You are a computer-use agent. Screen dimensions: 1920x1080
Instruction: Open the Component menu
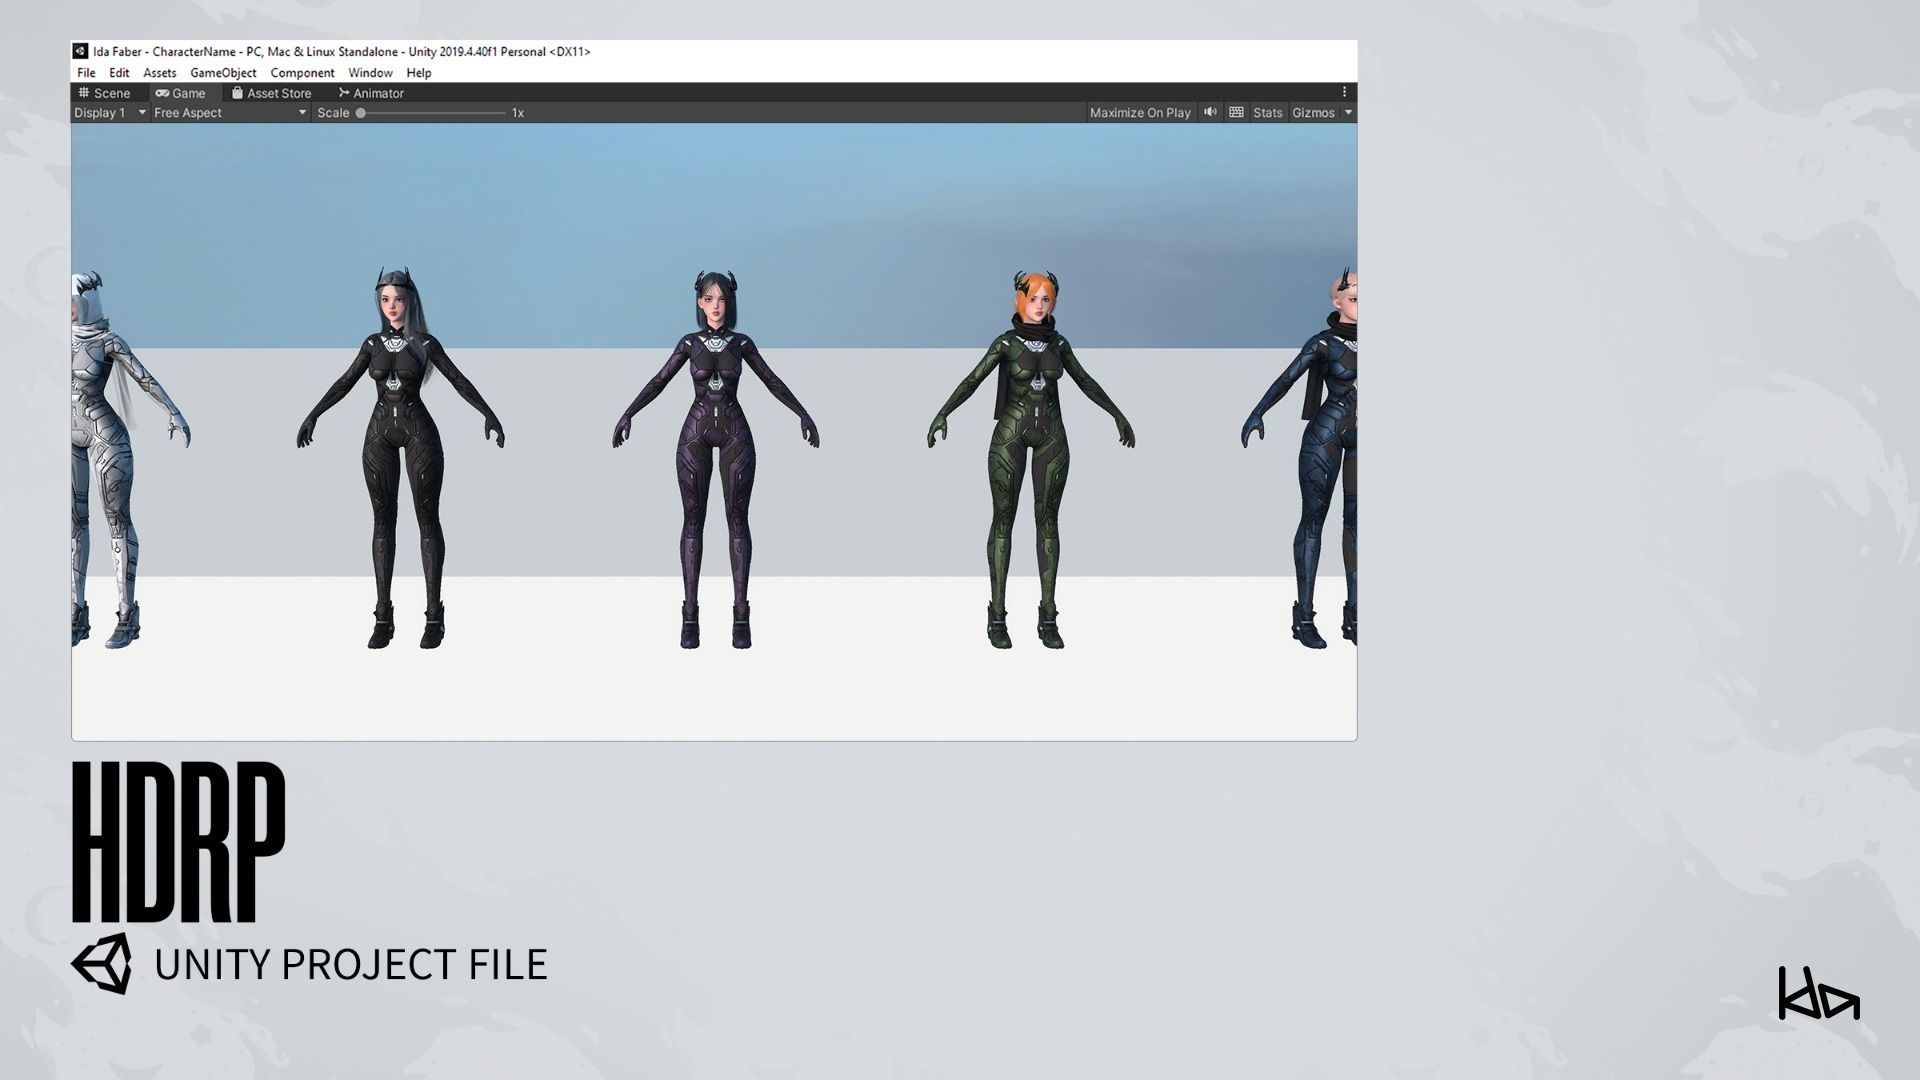point(302,73)
